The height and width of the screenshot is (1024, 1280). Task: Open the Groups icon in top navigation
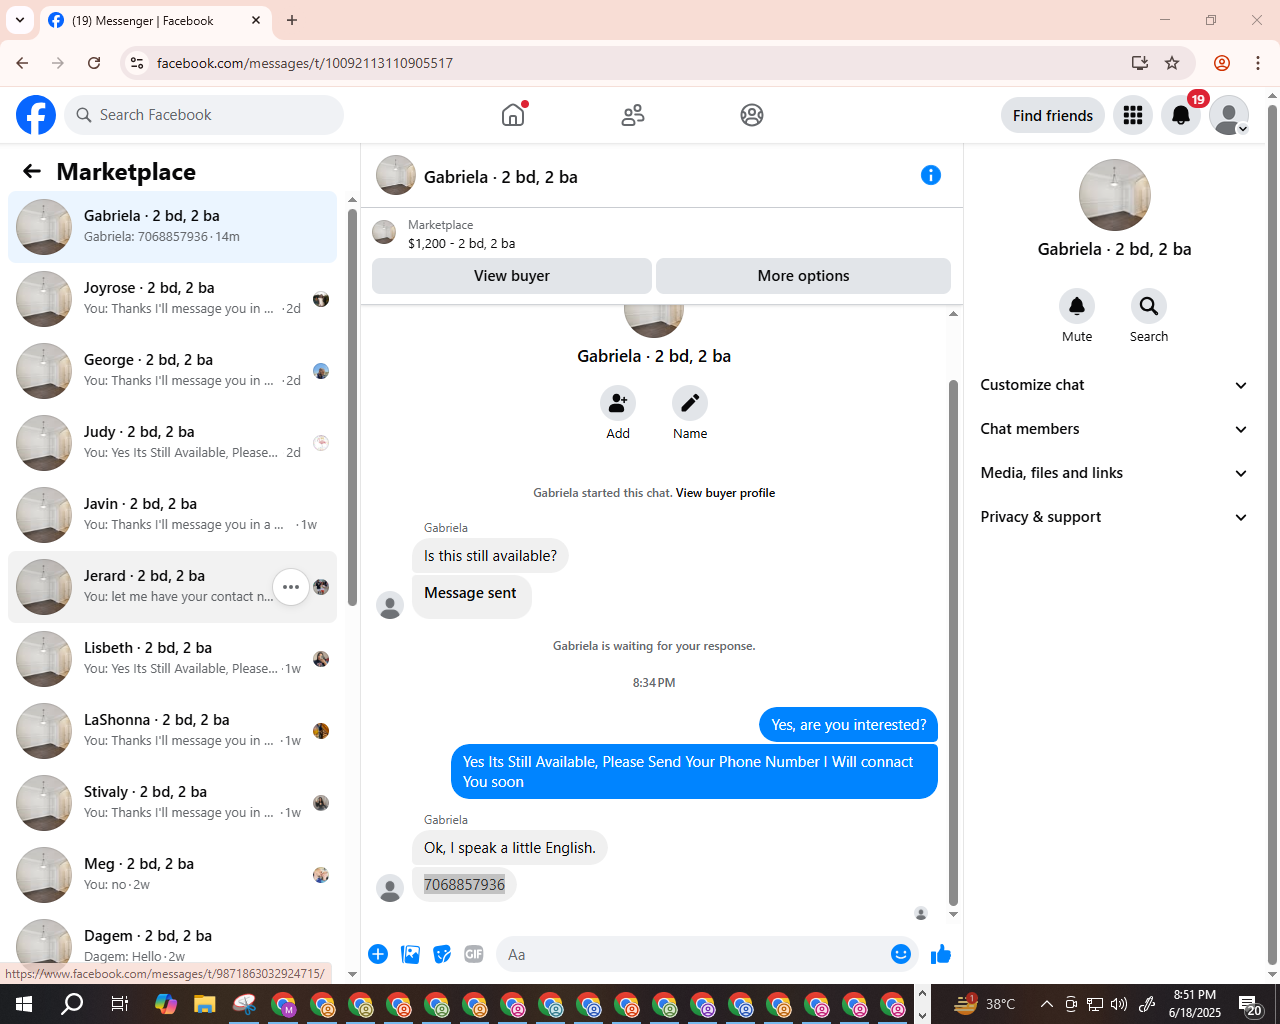[x=752, y=115]
